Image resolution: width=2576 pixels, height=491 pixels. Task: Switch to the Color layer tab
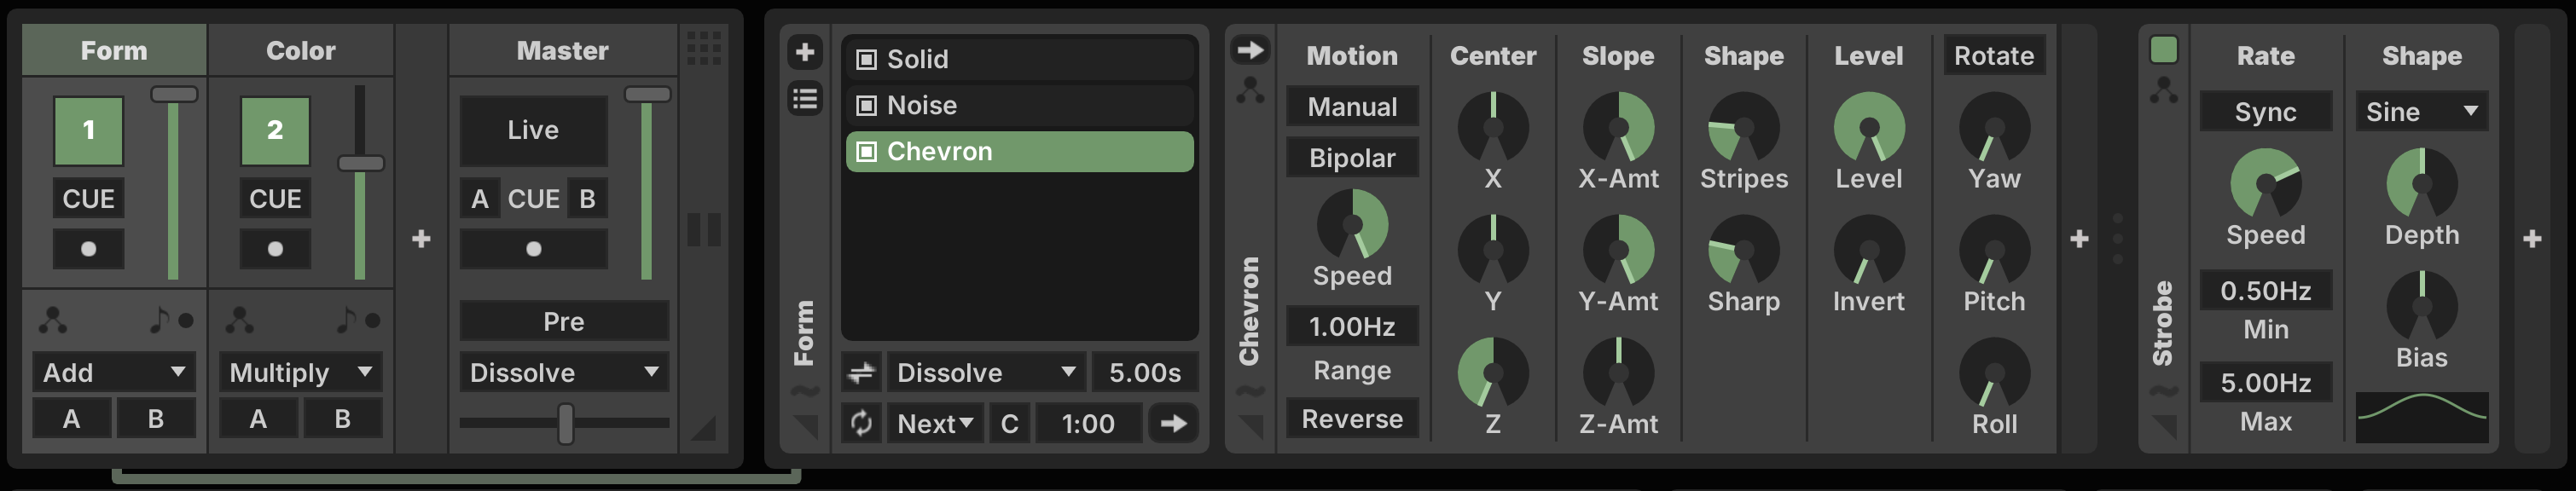[x=301, y=50]
